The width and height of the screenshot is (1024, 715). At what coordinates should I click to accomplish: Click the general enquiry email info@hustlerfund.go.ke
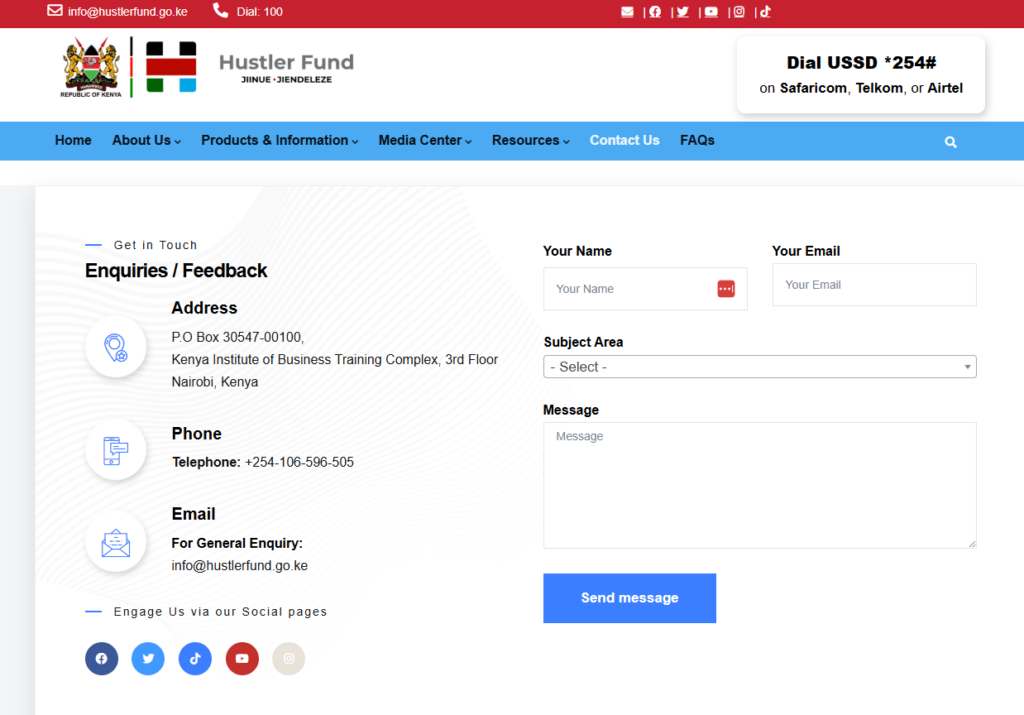[240, 565]
